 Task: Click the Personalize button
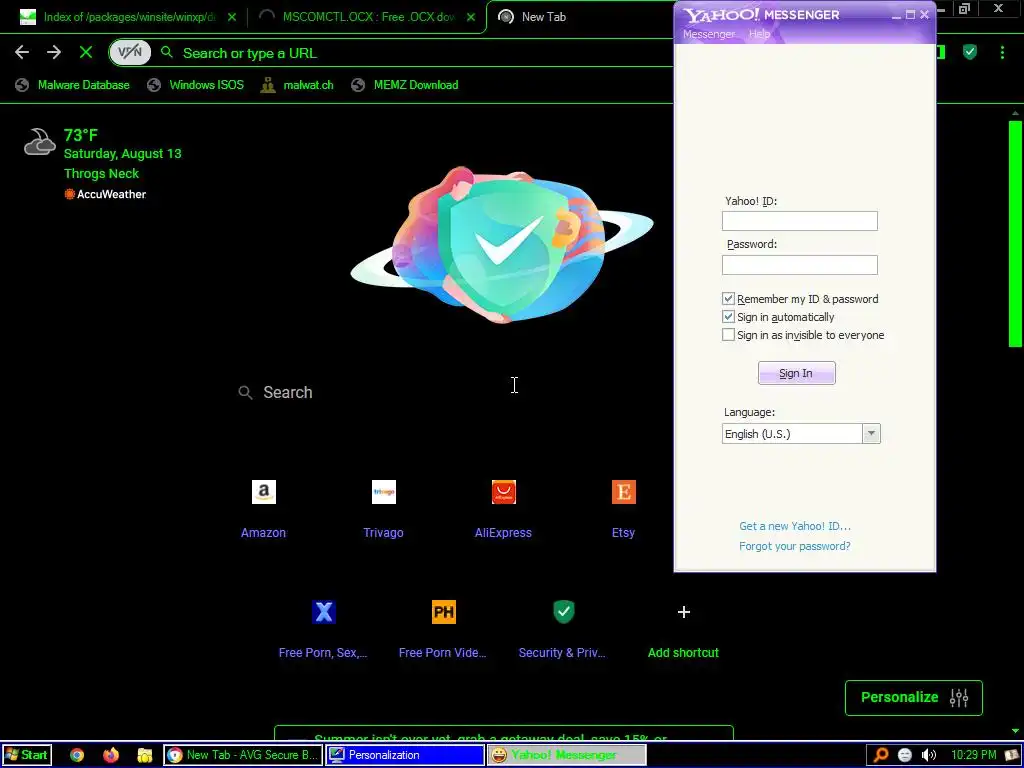click(914, 697)
